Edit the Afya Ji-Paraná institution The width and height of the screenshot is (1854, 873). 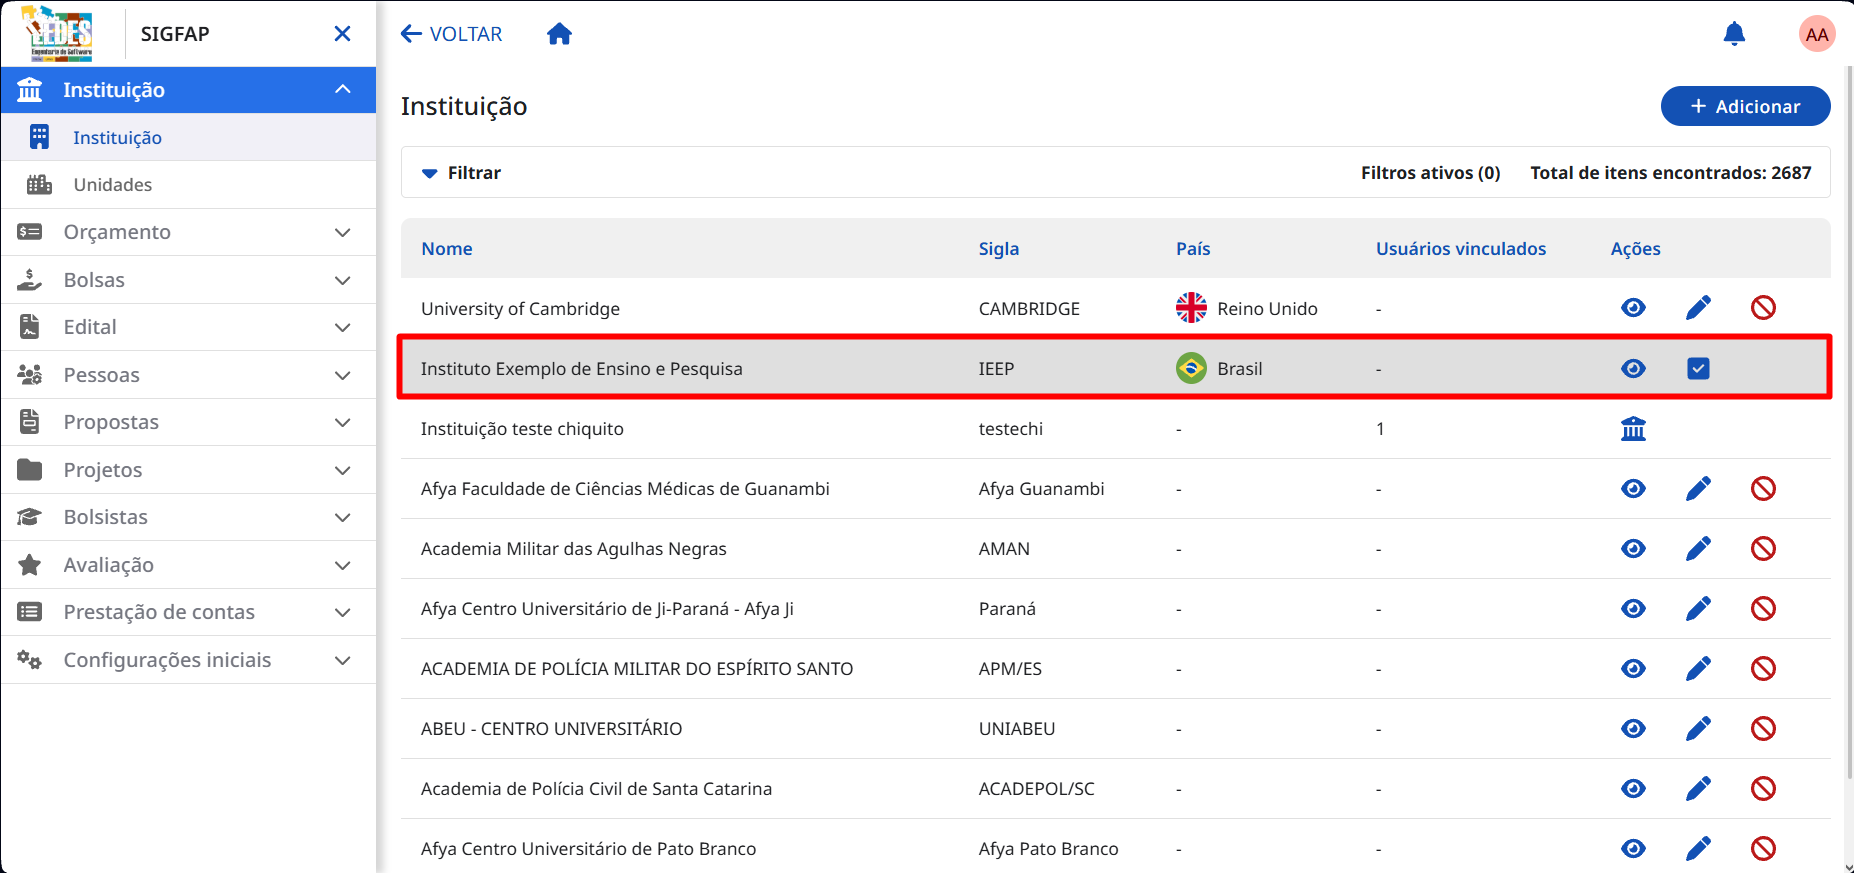click(1698, 609)
